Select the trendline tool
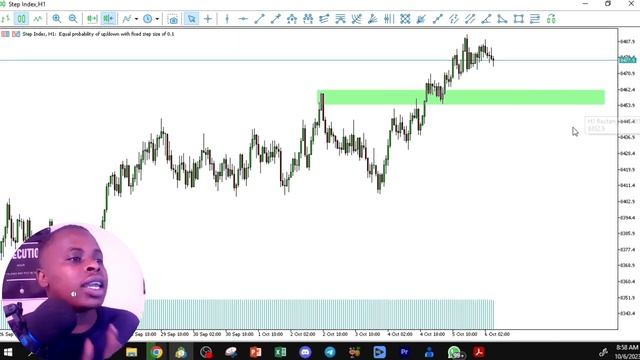Screen dimensions: 640x360 [259, 19]
